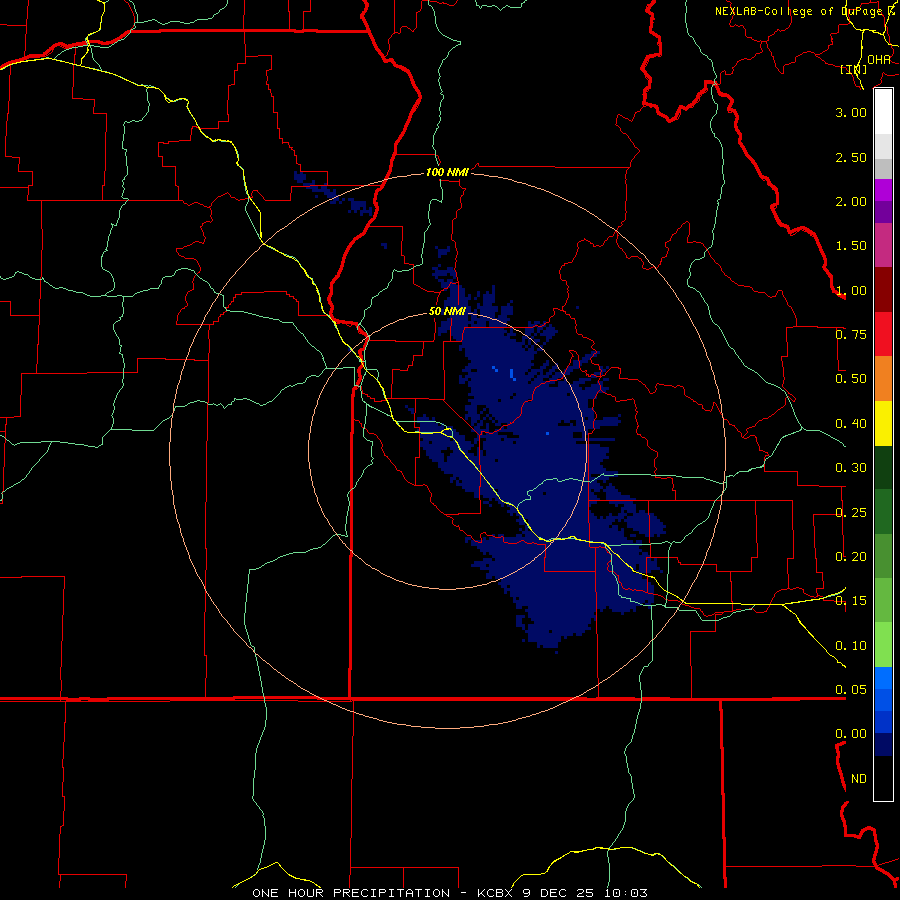Pick the white swatch atop the color scale

coord(883,112)
